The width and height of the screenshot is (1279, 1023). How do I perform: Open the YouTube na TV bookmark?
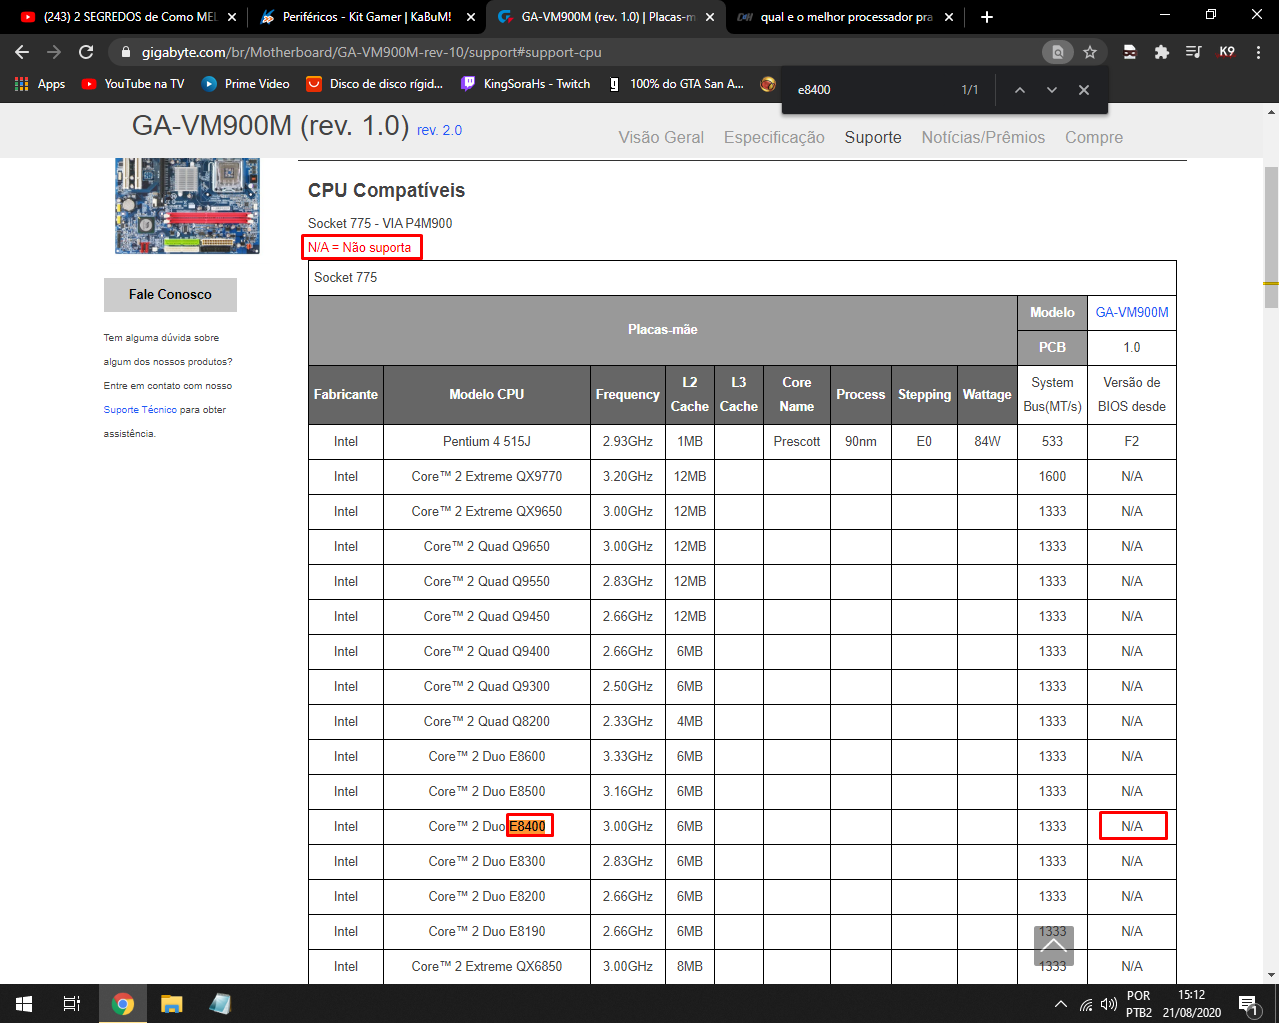(x=133, y=84)
